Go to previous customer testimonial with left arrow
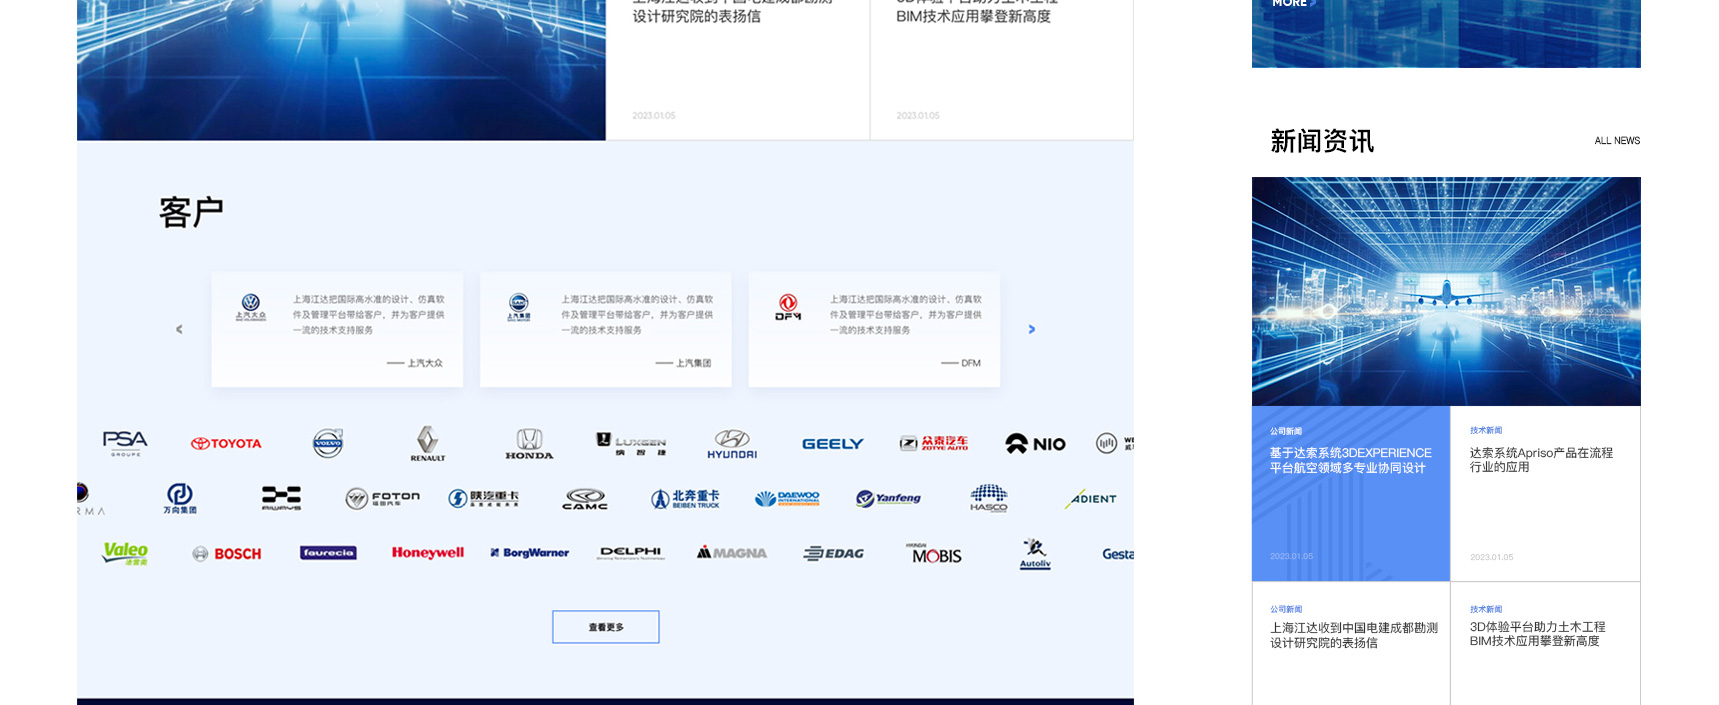 tap(179, 329)
